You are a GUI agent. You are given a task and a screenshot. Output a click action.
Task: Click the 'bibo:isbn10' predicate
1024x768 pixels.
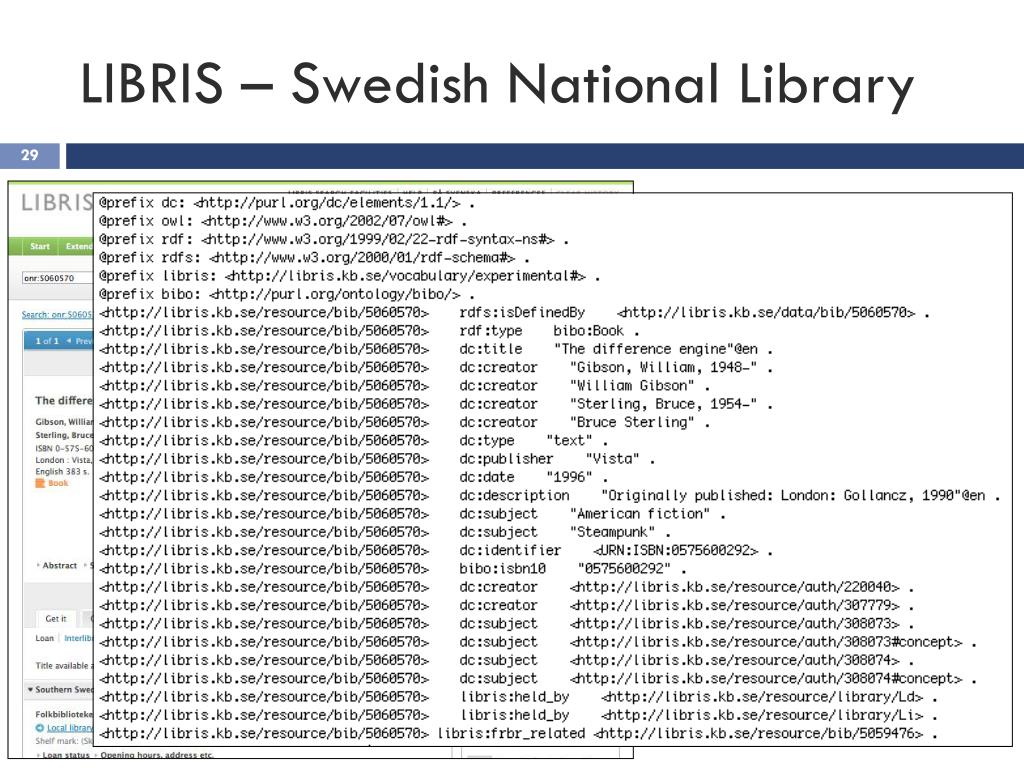502,569
